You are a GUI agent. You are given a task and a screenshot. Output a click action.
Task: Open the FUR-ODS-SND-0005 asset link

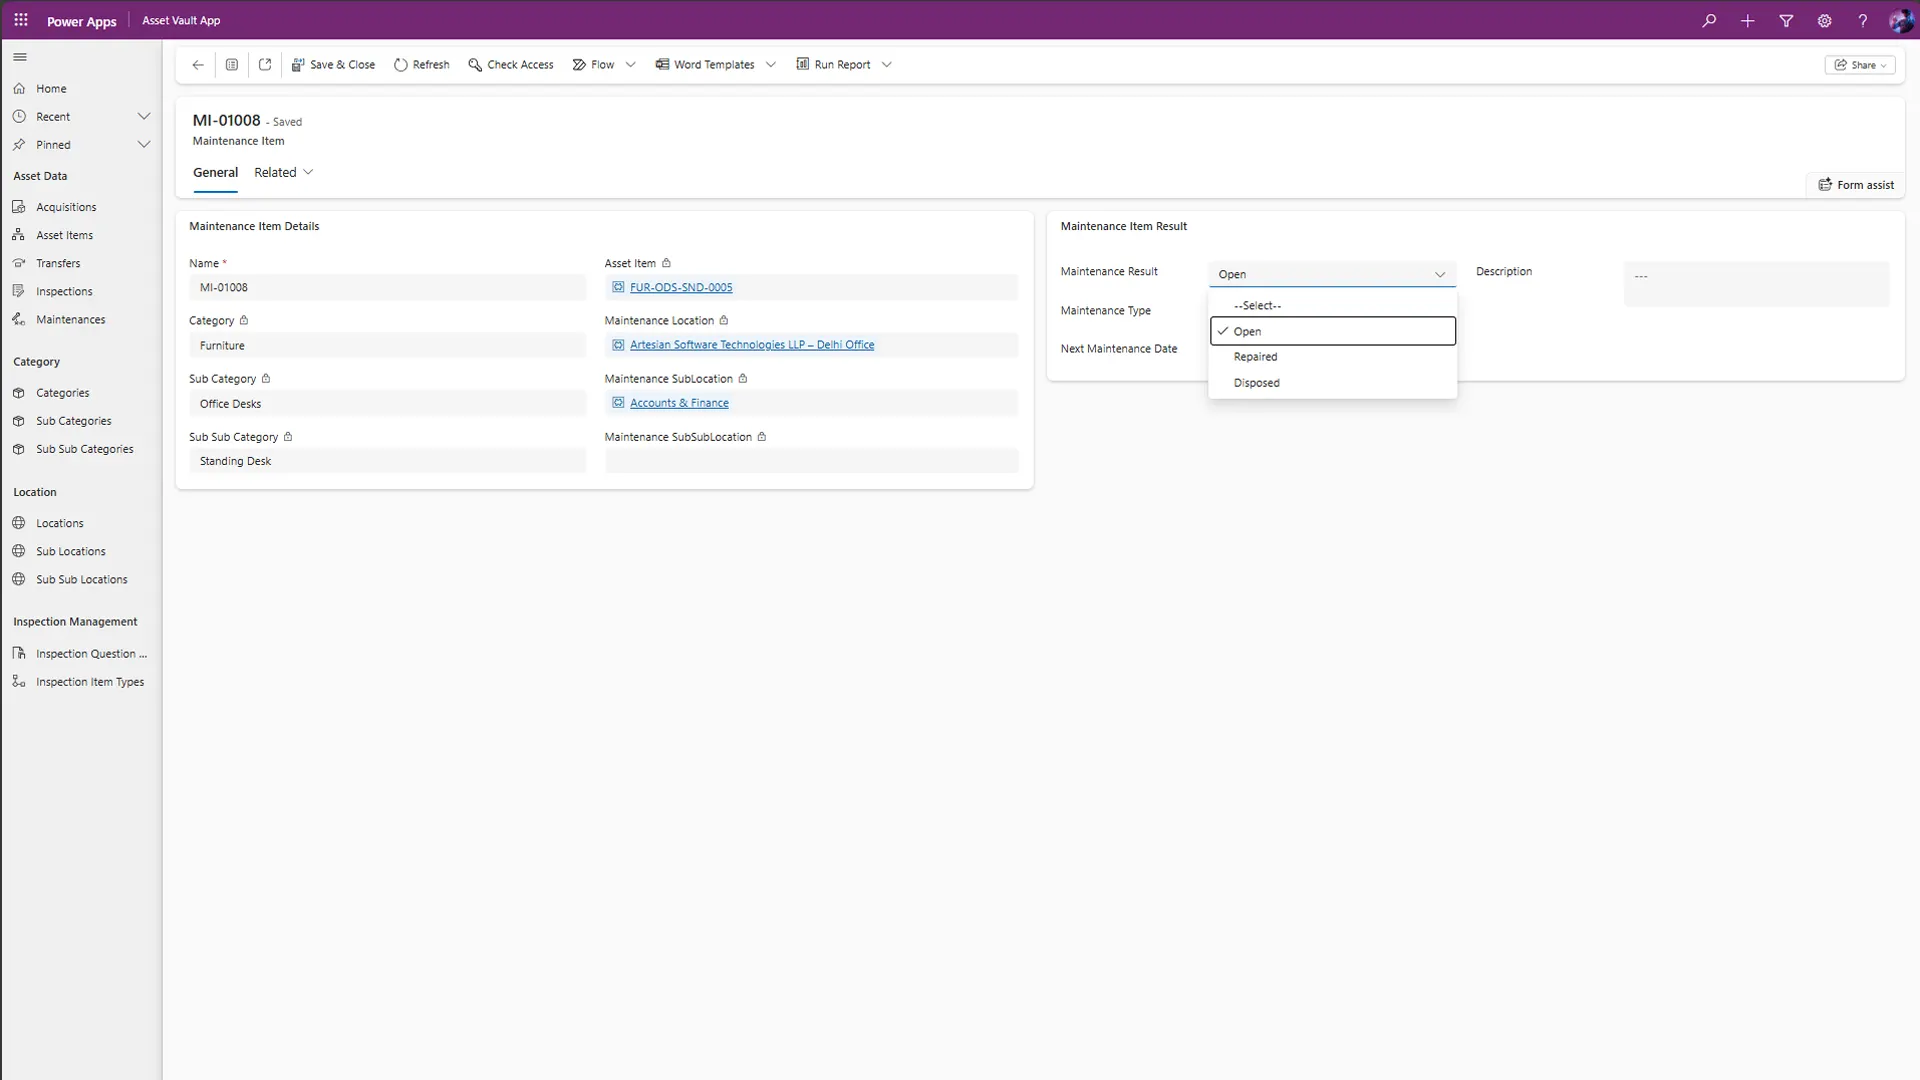pos(681,288)
